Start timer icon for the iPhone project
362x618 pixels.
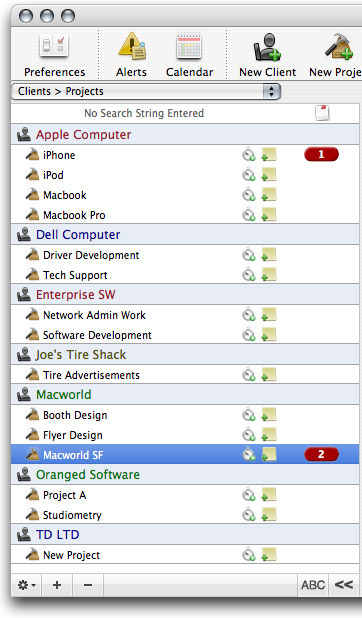248,154
